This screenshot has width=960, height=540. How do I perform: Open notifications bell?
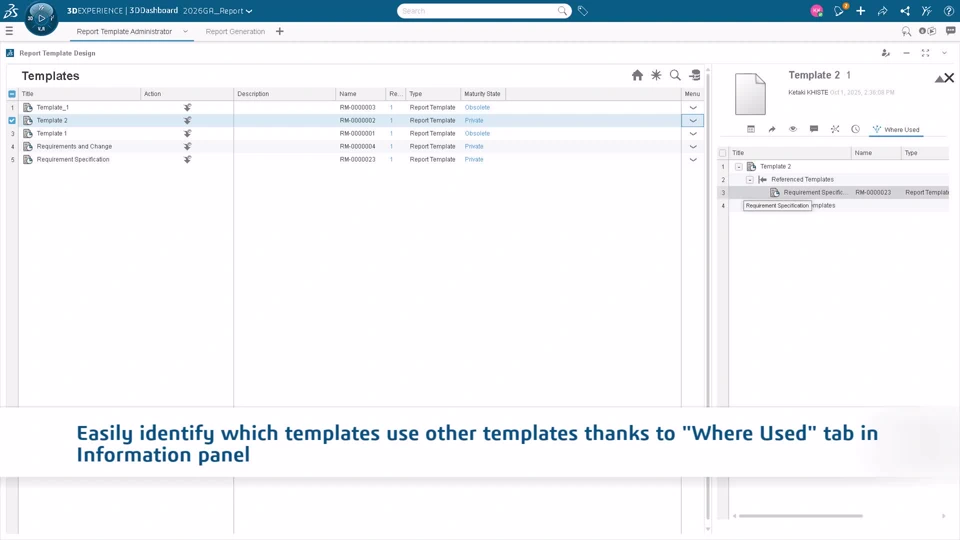(839, 11)
